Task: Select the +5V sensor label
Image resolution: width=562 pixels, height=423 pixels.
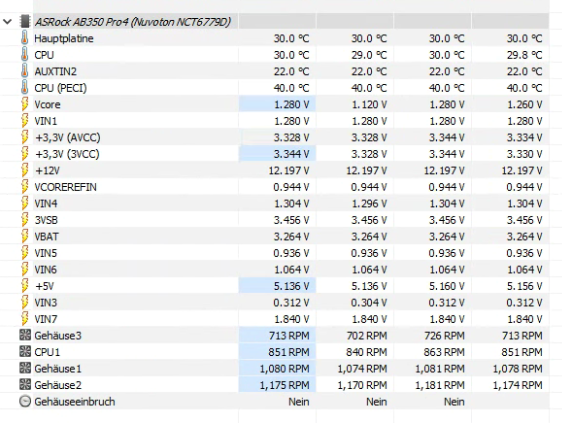Action: (x=44, y=286)
